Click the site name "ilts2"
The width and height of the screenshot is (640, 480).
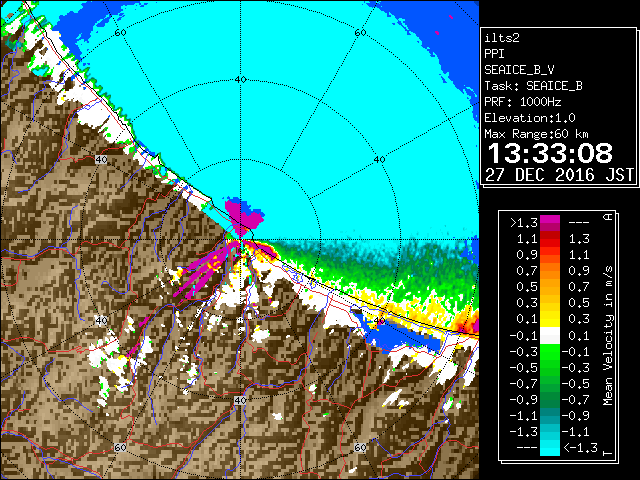[x=502, y=38]
